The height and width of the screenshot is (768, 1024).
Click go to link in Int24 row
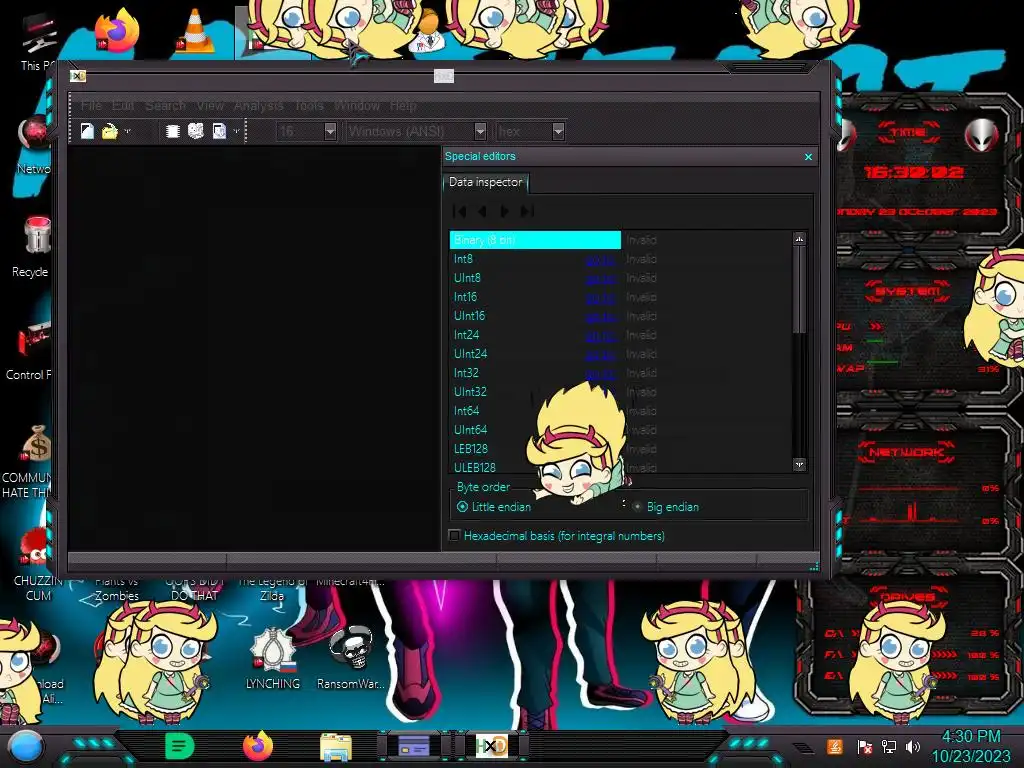(600, 336)
